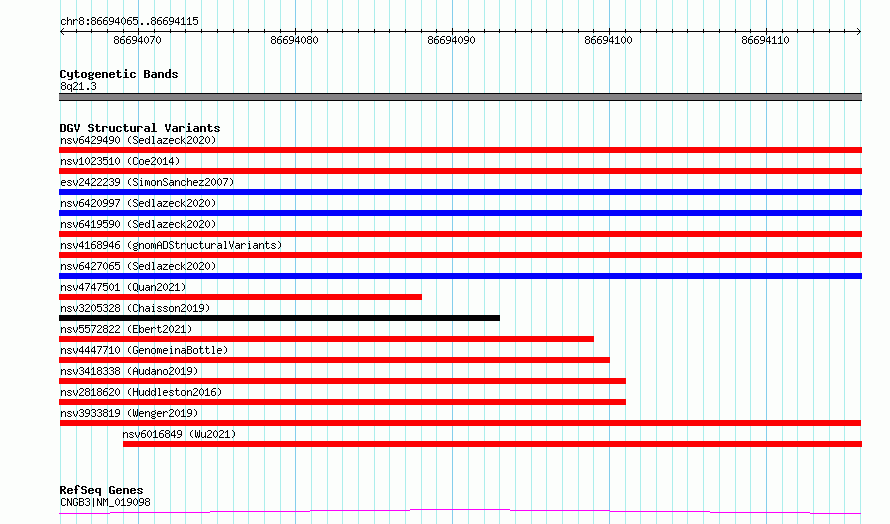Image resolution: width=890 pixels, height=524 pixels.
Task: Open variant nsv6419590 (Sedlazeck2020) label
Action: click(x=138, y=224)
